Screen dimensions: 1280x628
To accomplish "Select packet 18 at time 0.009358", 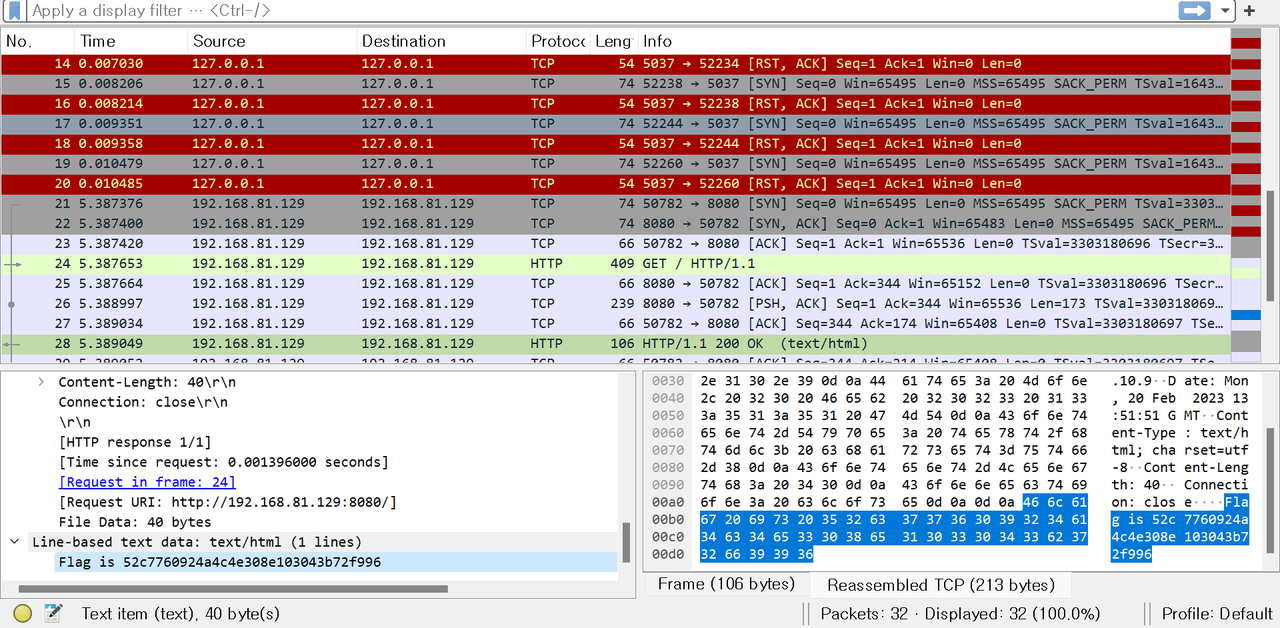I will [614, 144].
